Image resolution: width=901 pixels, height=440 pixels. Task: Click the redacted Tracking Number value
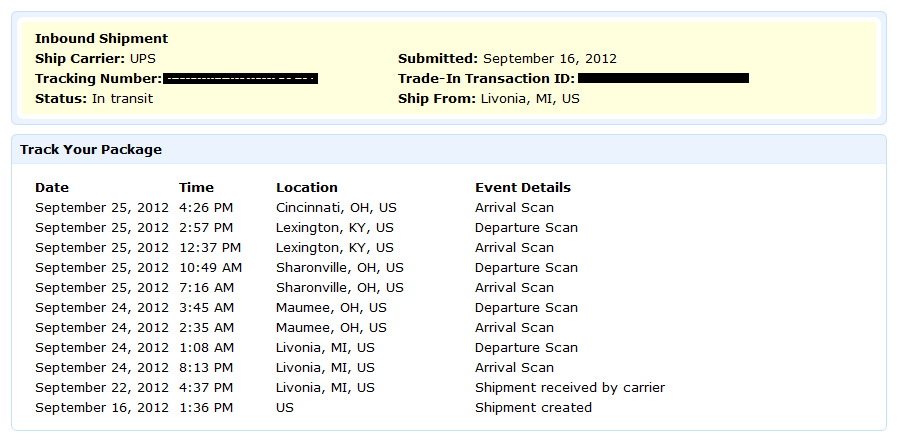tap(240, 79)
